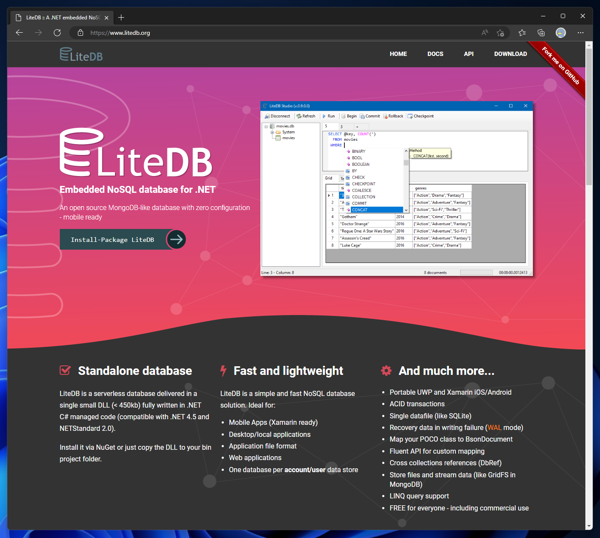Open the Collections panel
This screenshot has width=600, height=538.
point(541,33)
